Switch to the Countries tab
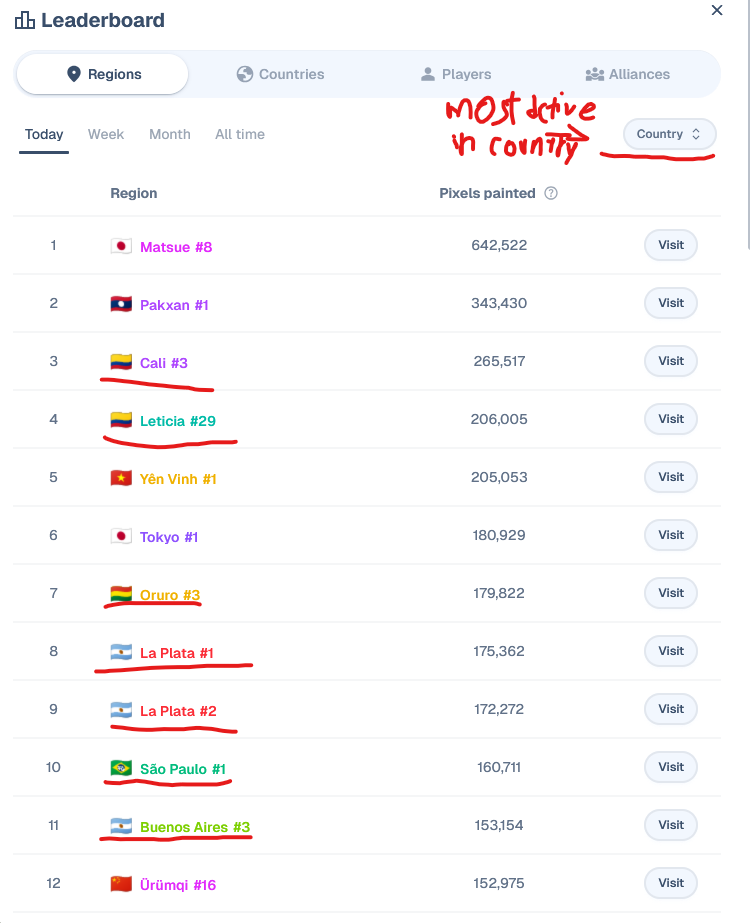The image size is (750, 923). click(x=280, y=74)
